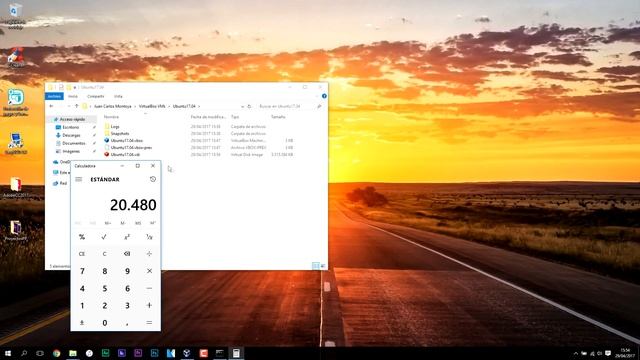Click digit 9 on calculator
640x360 pixels.
tap(127, 271)
